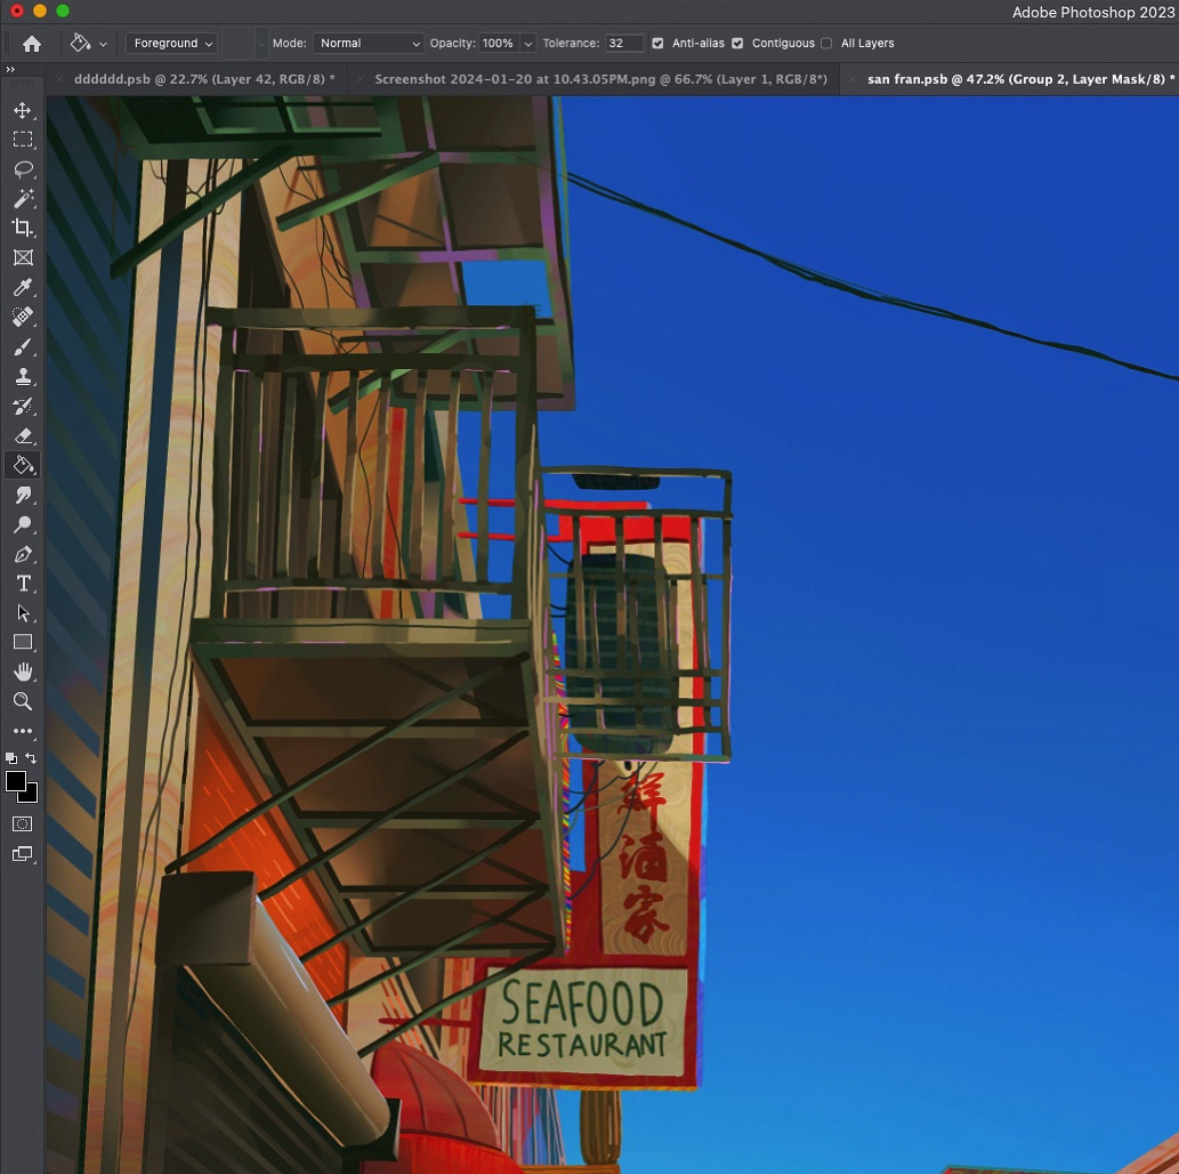Image resolution: width=1179 pixels, height=1174 pixels.
Task: Select the Brush tool
Action: click(x=23, y=347)
